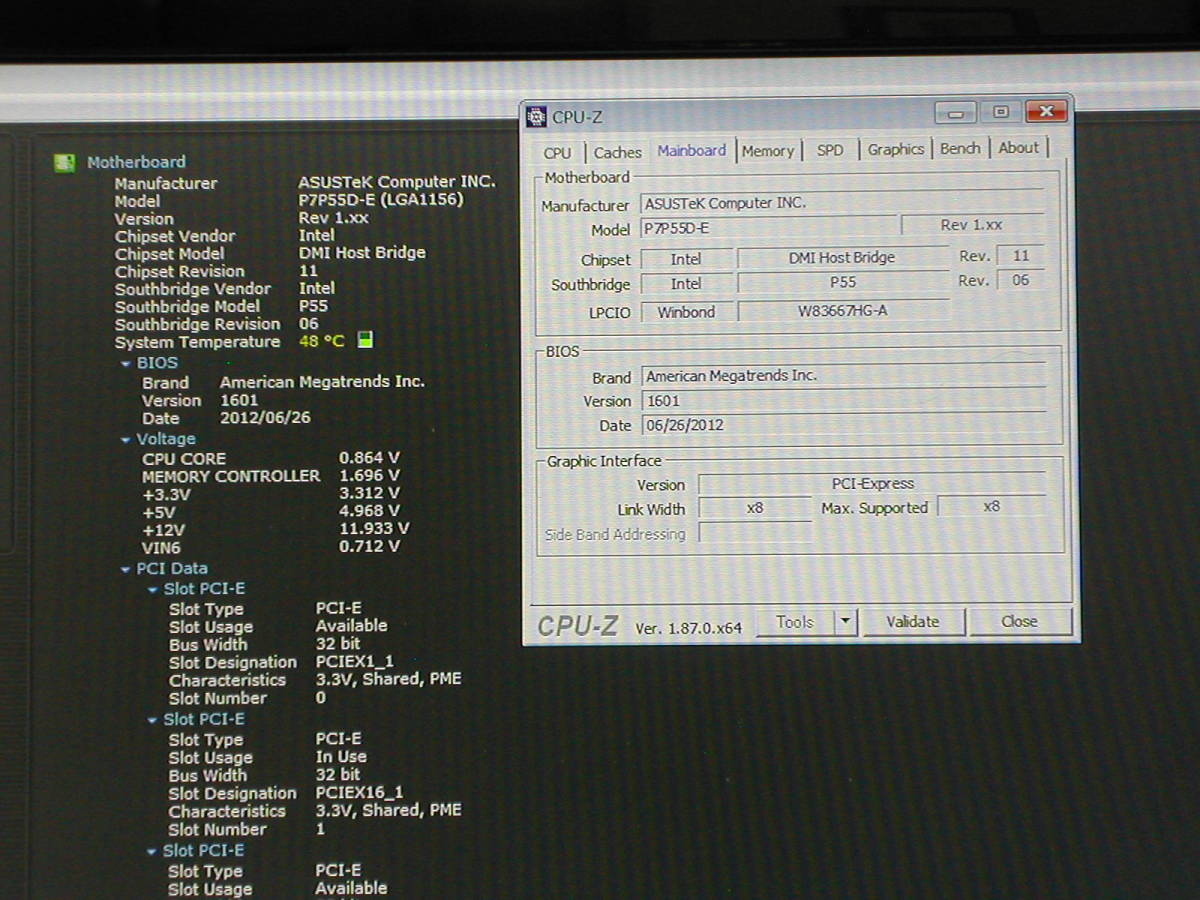Collapse the Voltage tree section
The image size is (1200, 900).
[126, 440]
